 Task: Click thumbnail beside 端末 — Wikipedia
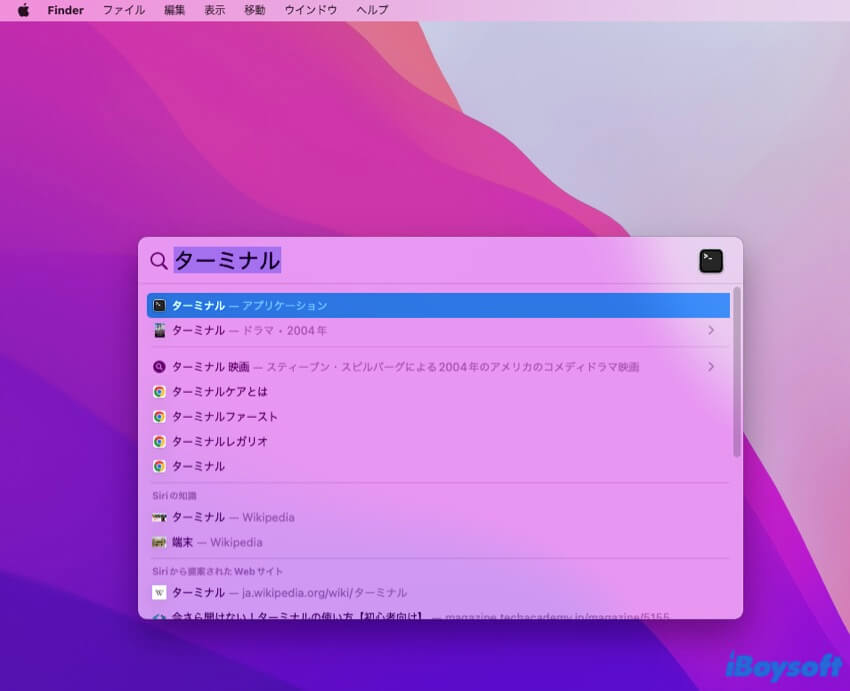click(159, 543)
